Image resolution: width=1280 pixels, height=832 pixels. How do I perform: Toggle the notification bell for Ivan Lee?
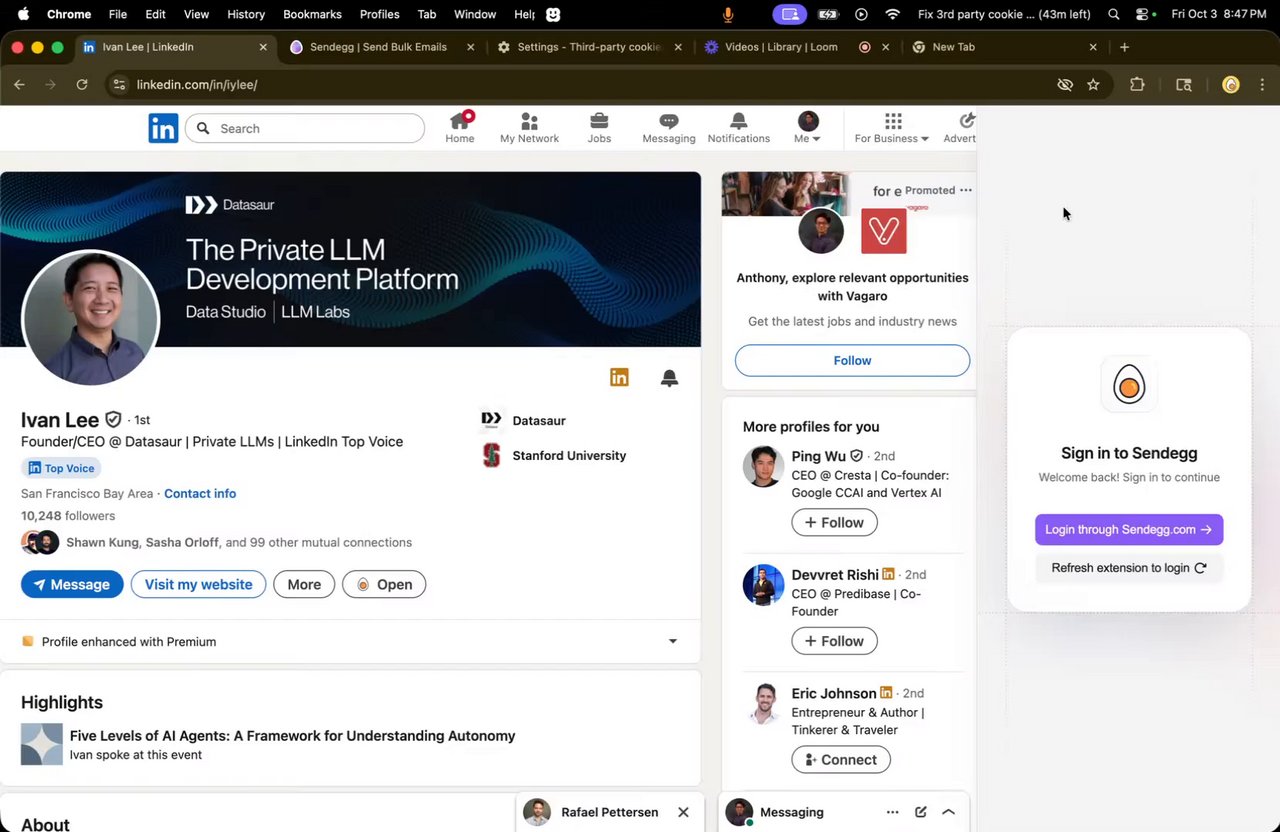670,377
